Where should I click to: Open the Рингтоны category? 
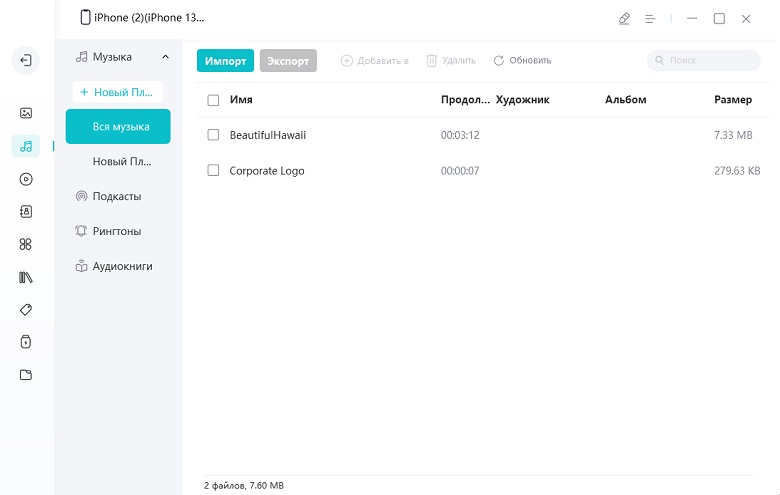click(108, 231)
